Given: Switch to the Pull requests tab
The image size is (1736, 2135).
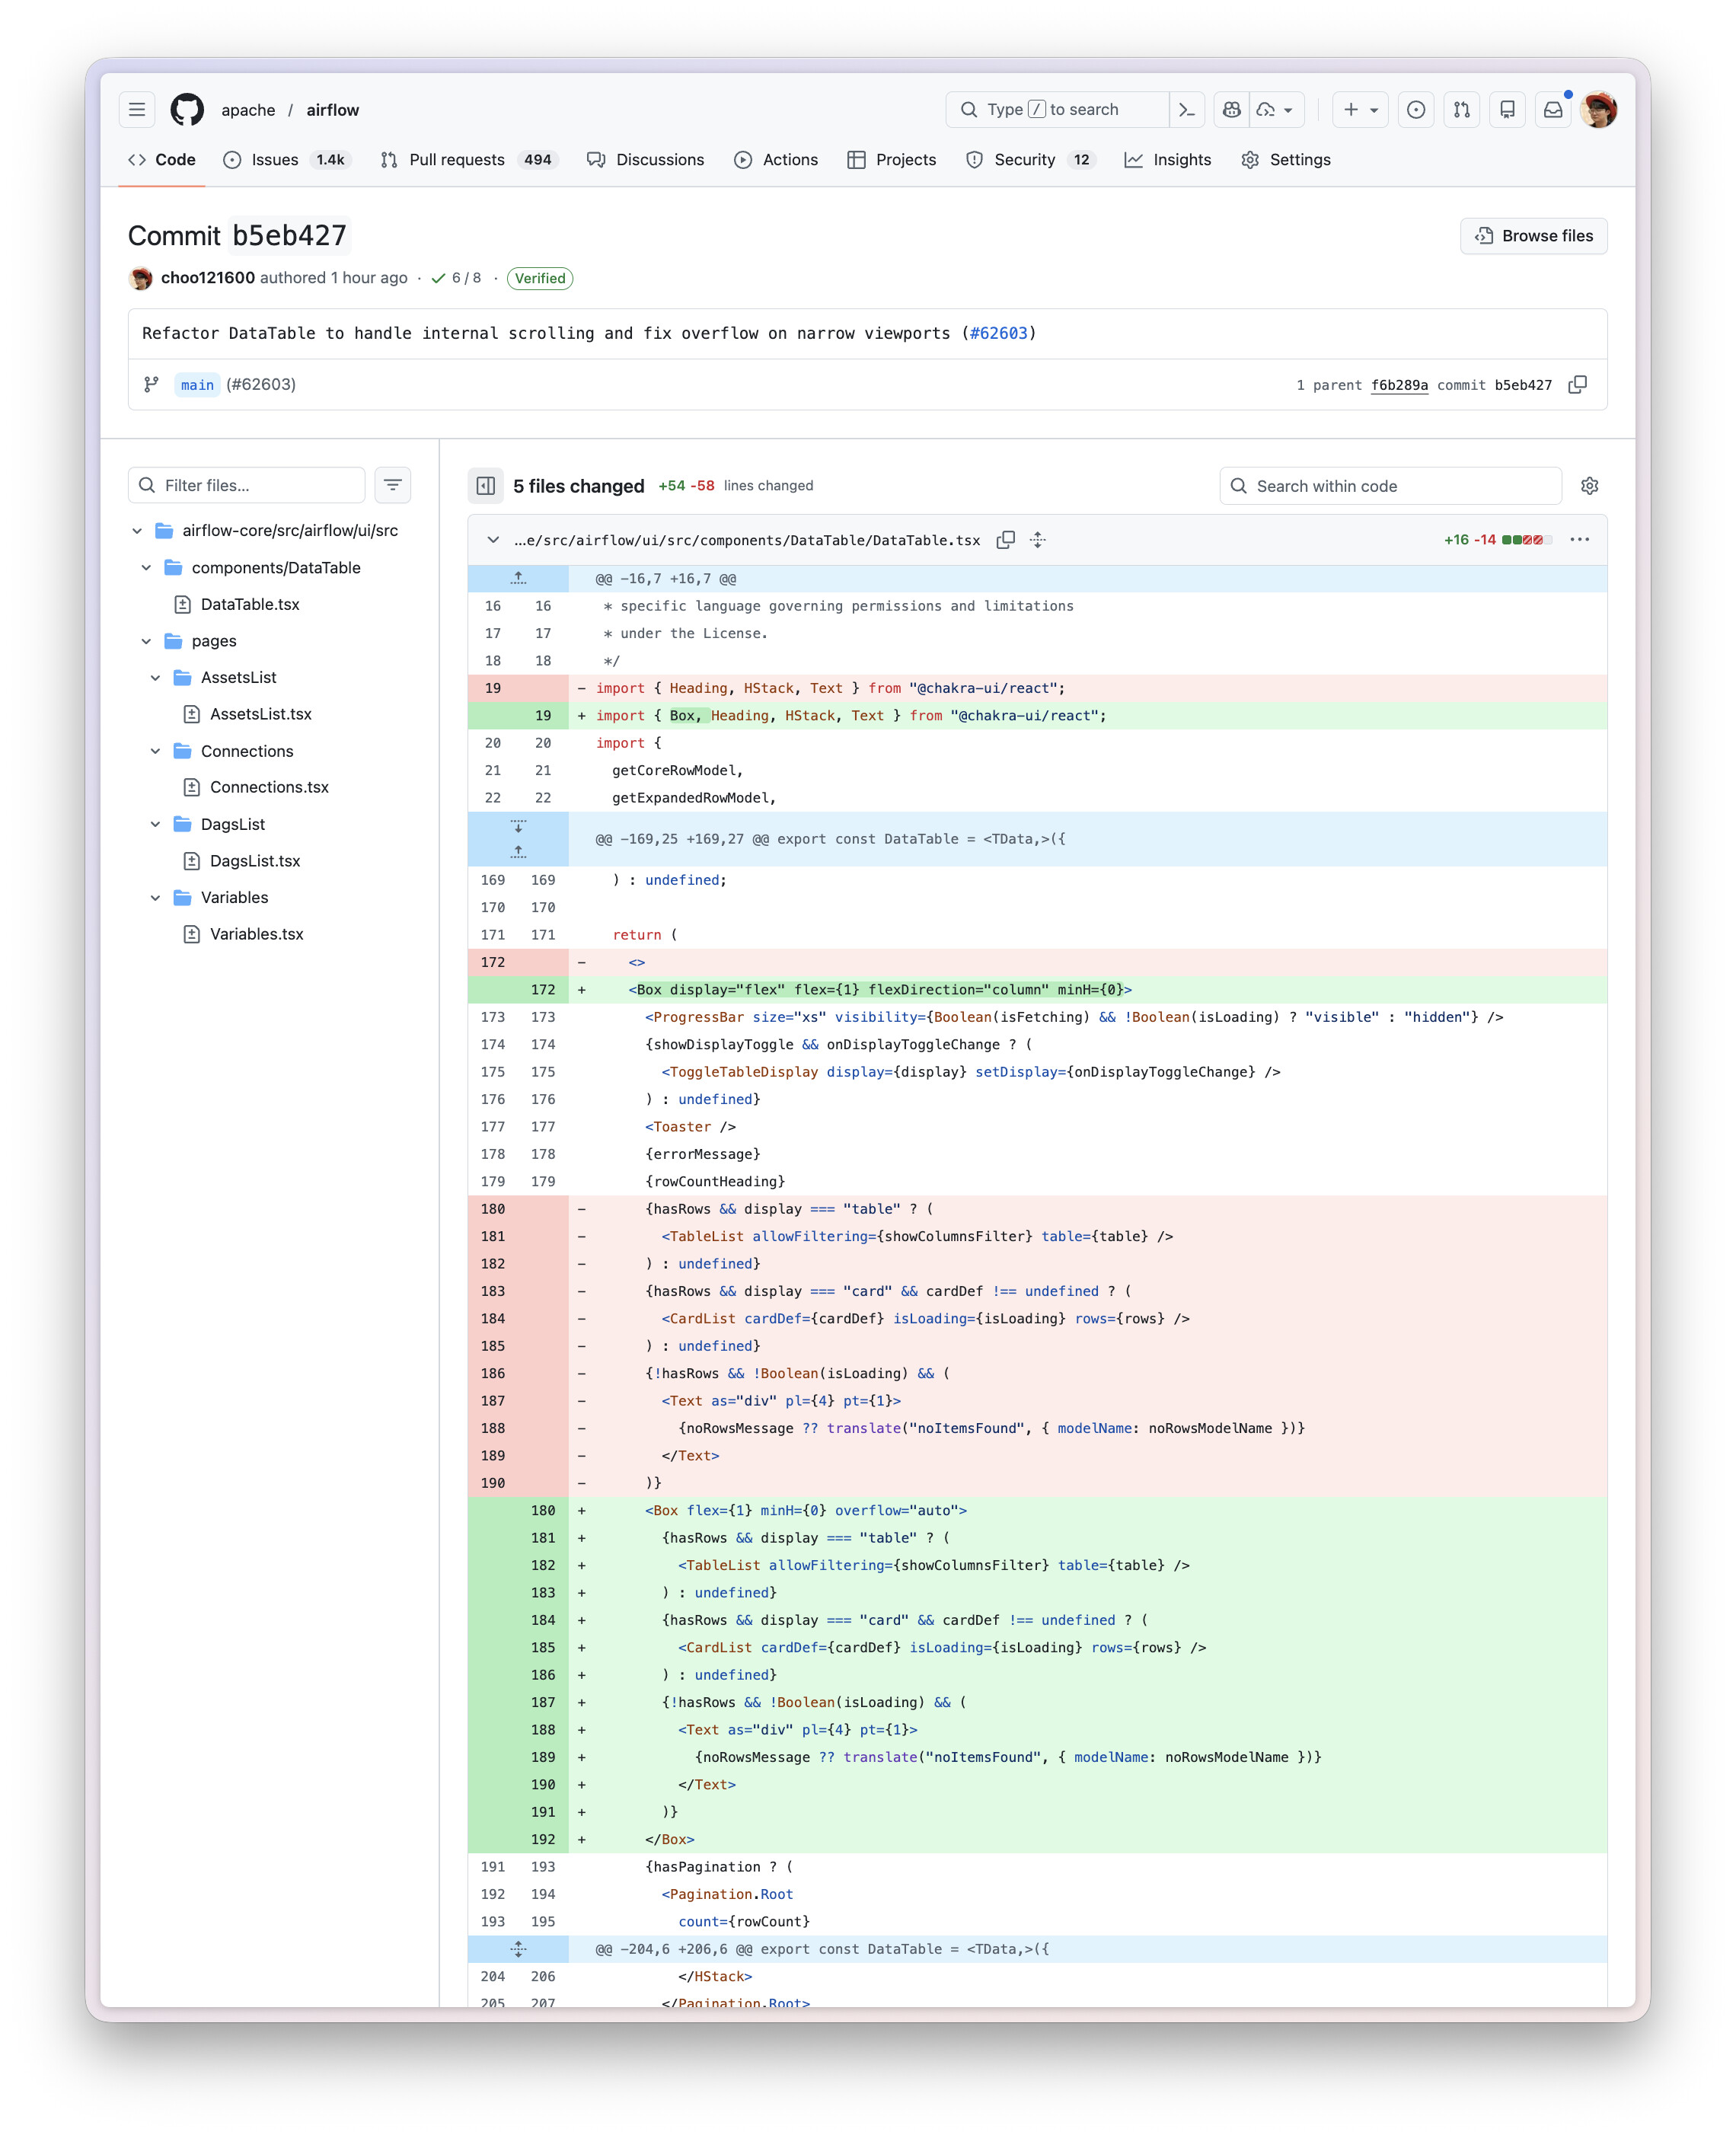Looking at the screenshot, I should pyautogui.click(x=456, y=160).
